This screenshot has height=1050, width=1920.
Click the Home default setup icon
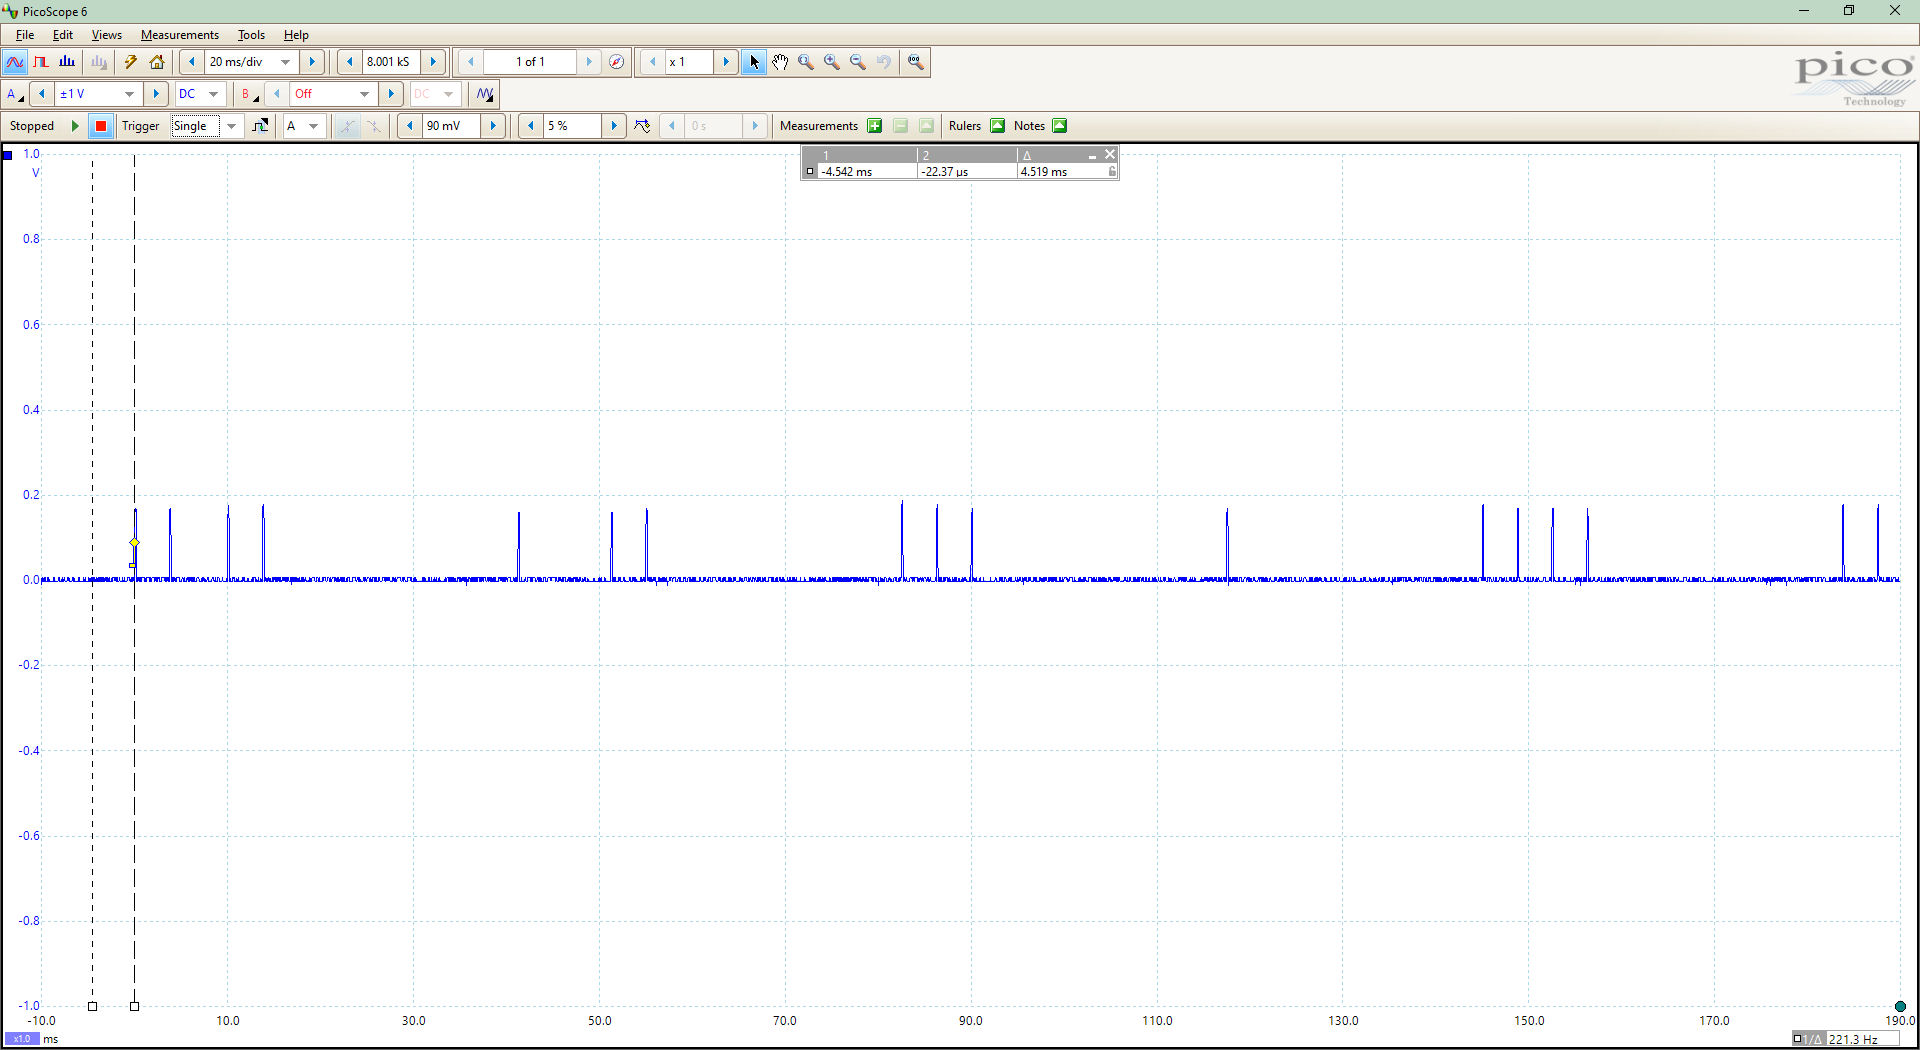tap(157, 62)
